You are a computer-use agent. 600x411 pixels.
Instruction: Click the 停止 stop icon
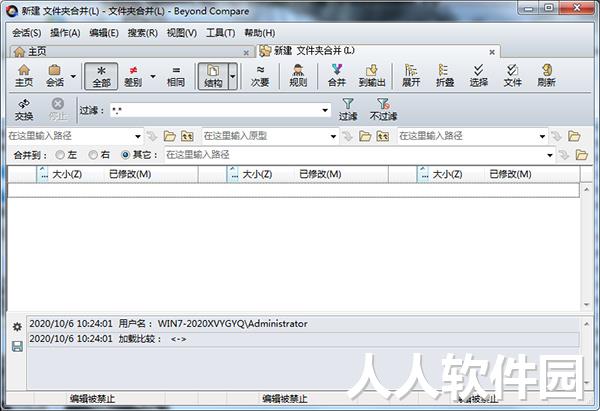58,109
